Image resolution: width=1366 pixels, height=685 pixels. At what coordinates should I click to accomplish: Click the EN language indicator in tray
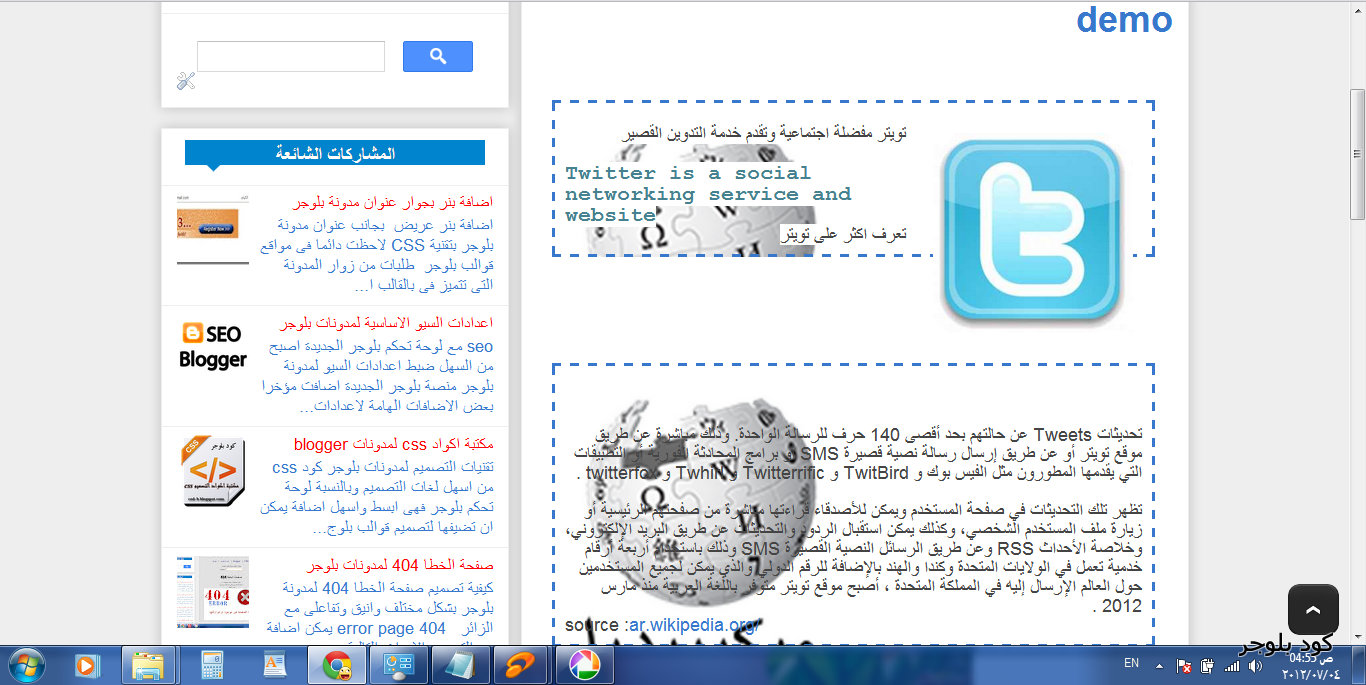pos(1131,663)
